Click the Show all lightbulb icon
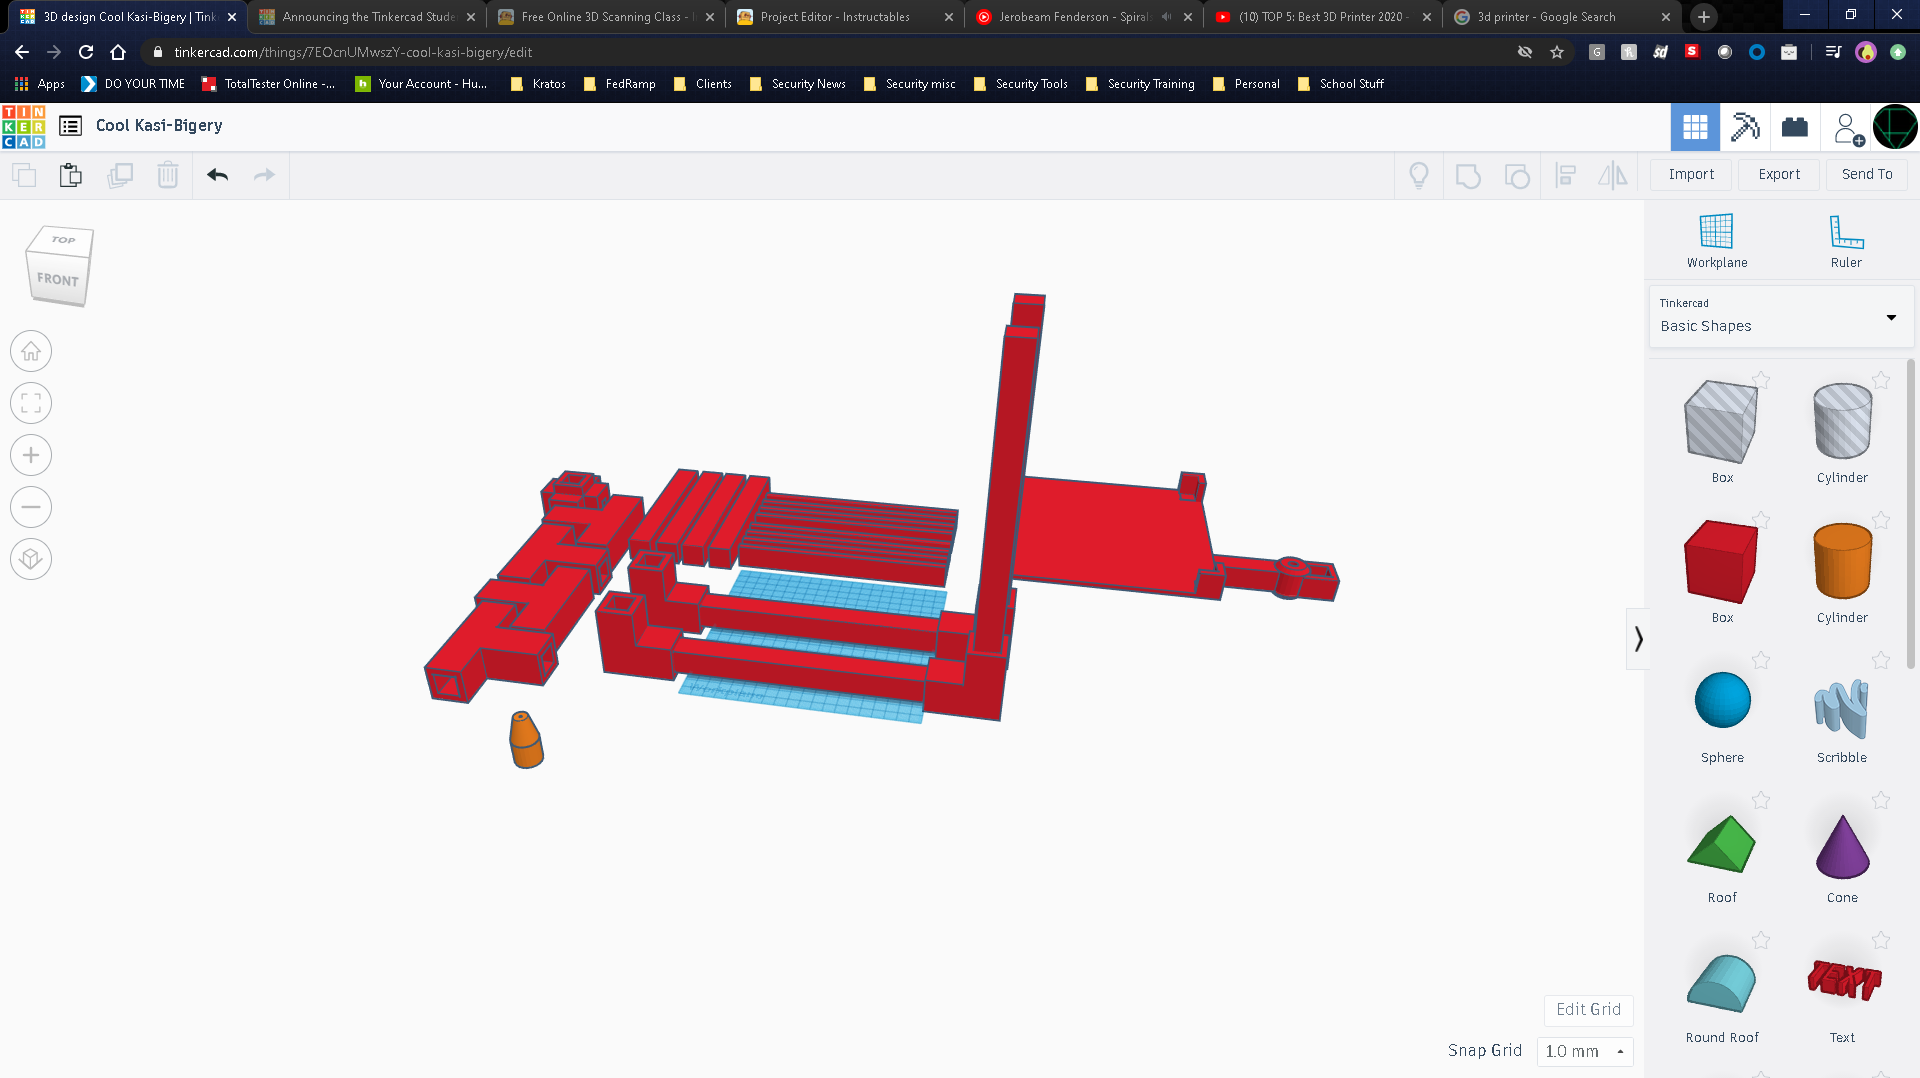1920x1078 pixels. [1419, 176]
